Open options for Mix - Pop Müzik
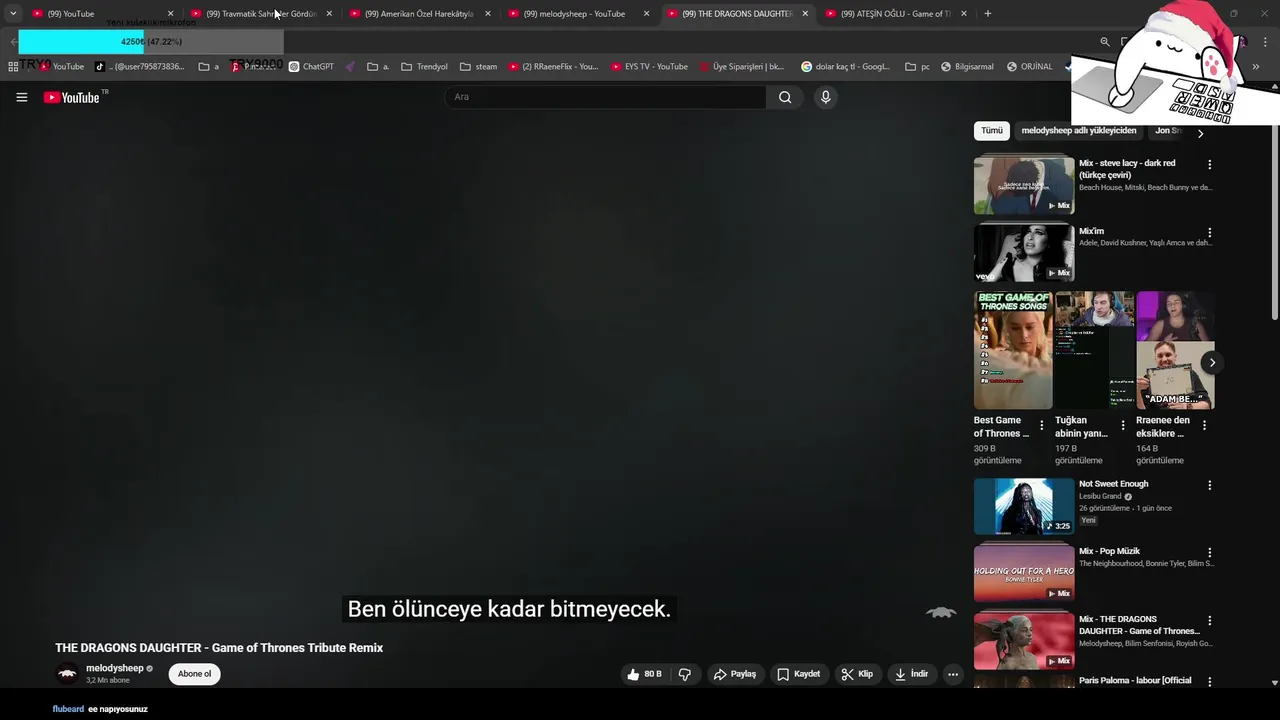This screenshot has width=1280, height=720. [x=1209, y=552]
